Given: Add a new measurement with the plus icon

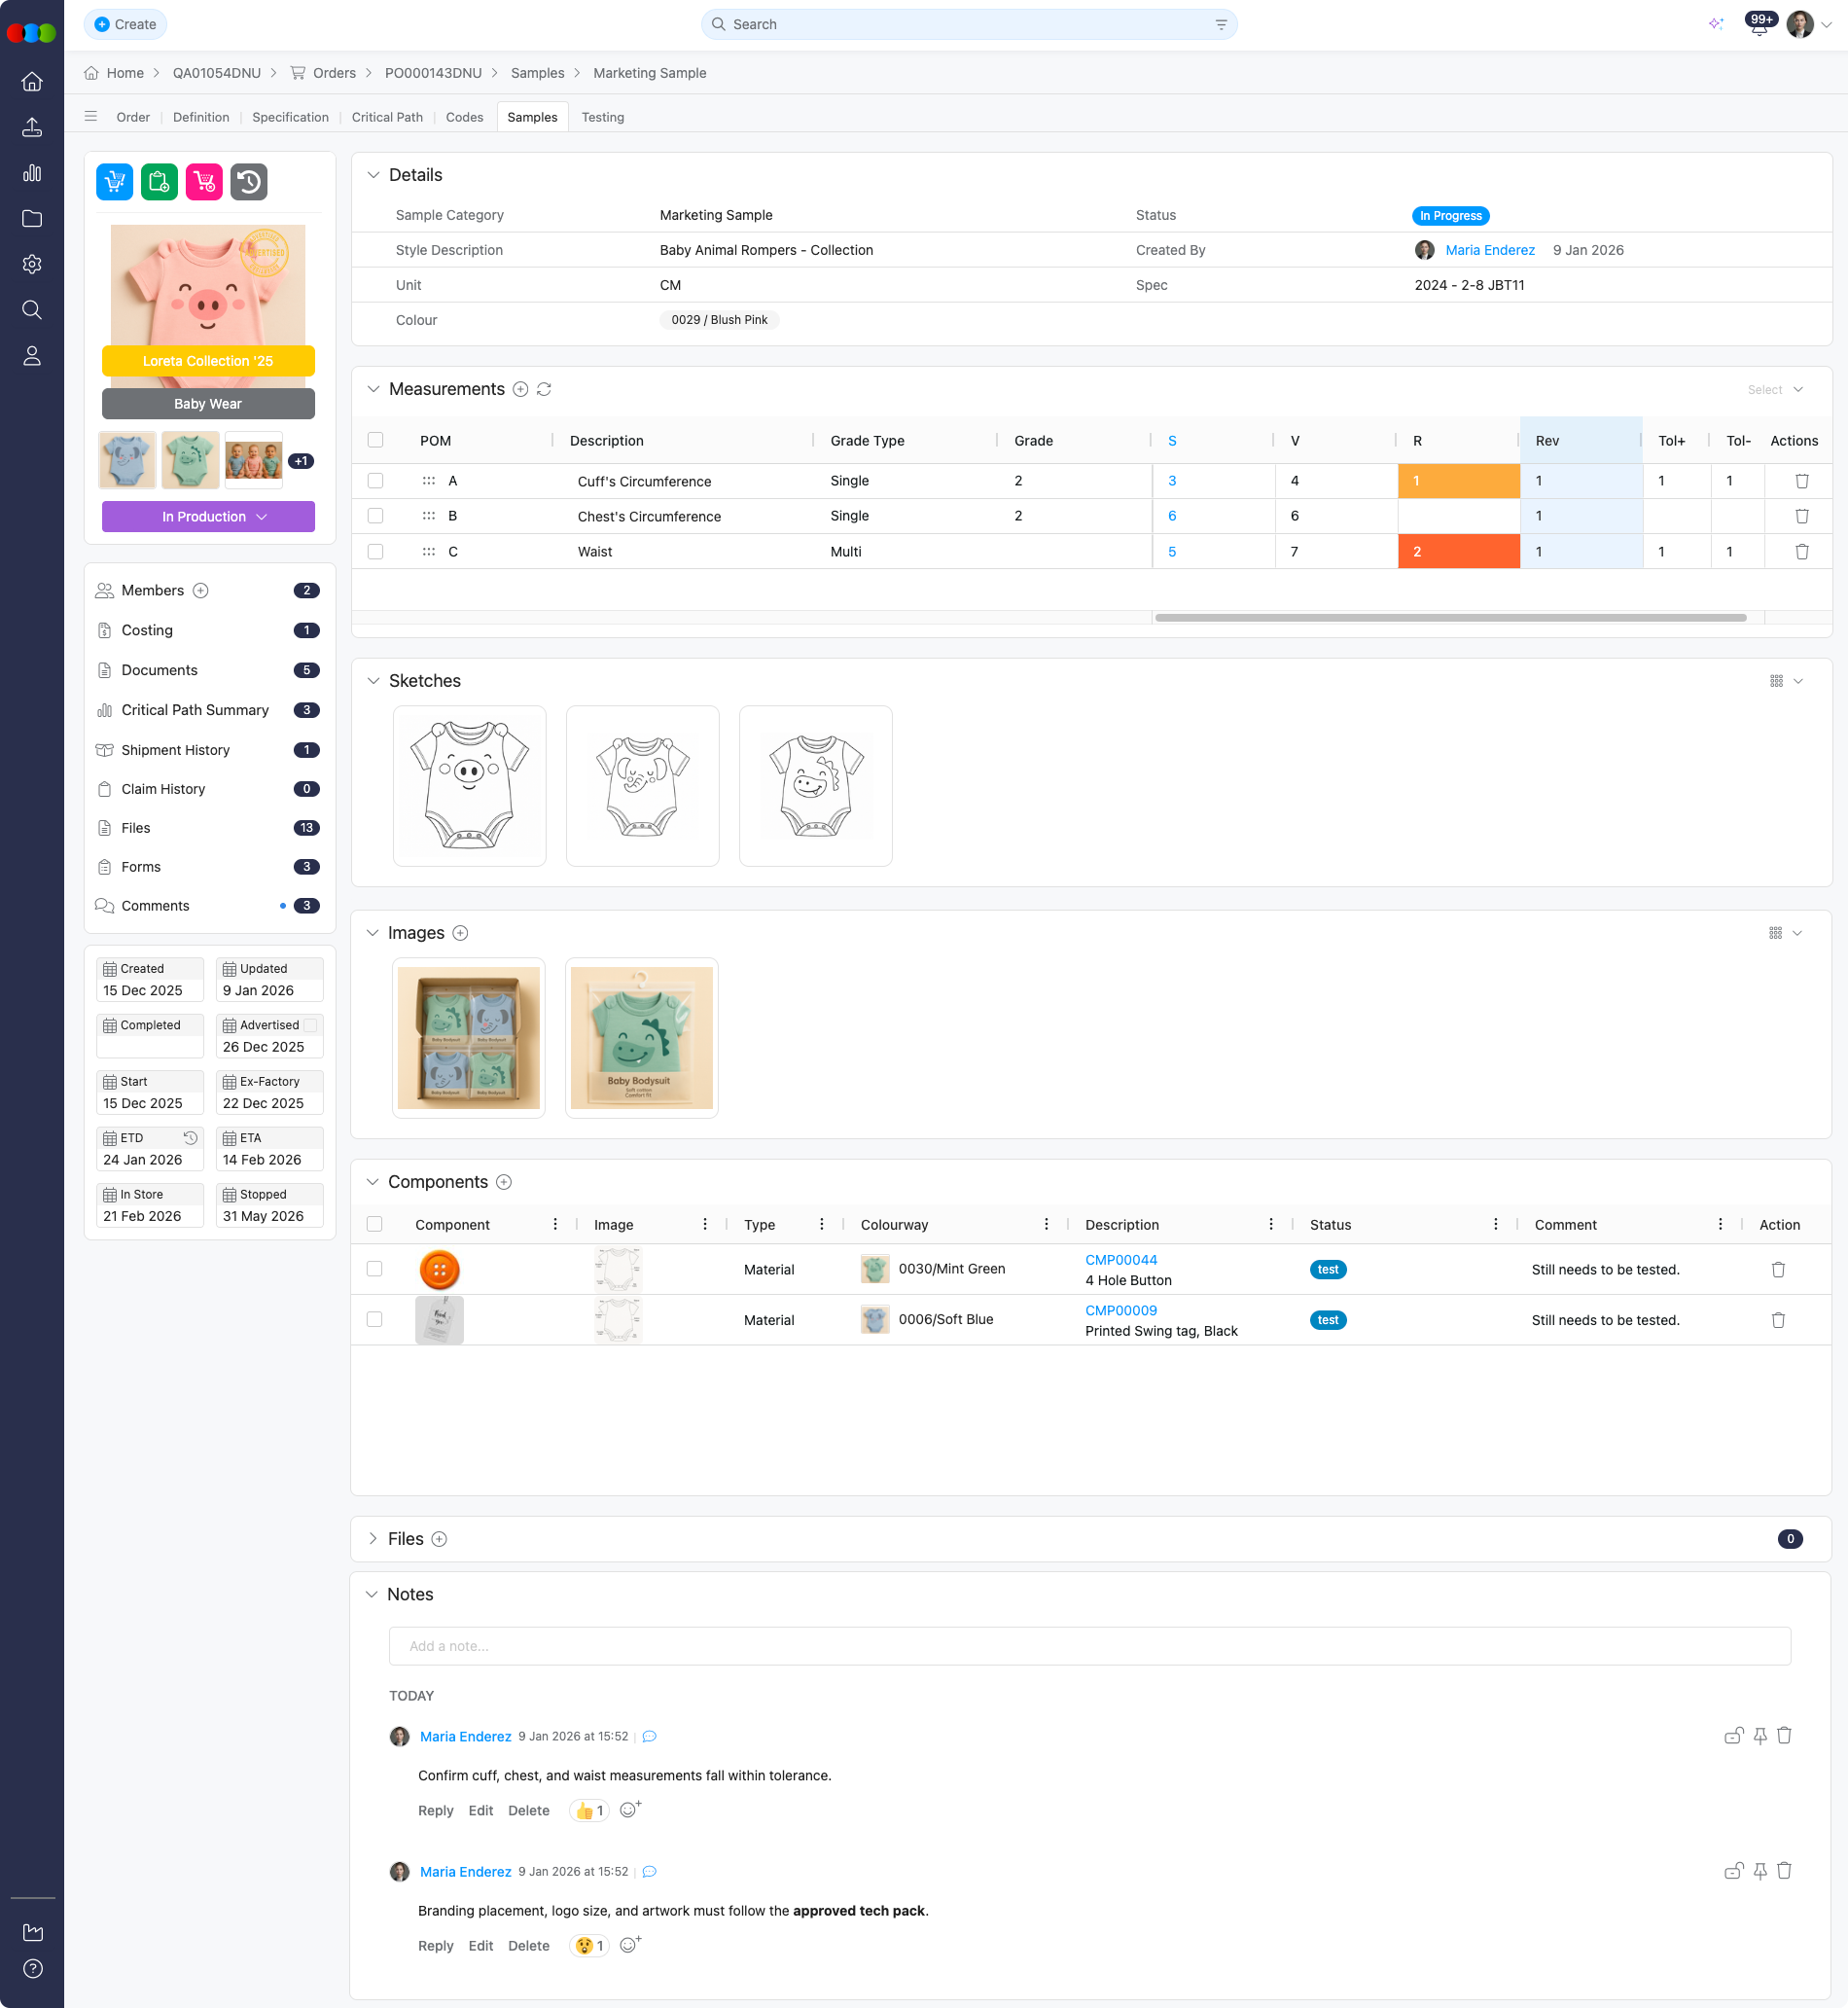Looking at the screenshot, I should click(x=520, y=388).
